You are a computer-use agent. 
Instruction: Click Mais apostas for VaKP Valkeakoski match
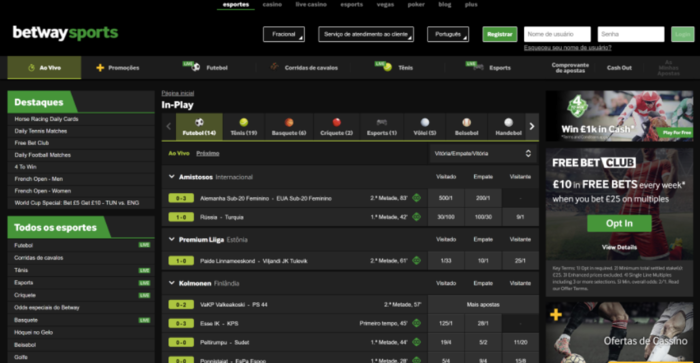click(x=483, y=304)
